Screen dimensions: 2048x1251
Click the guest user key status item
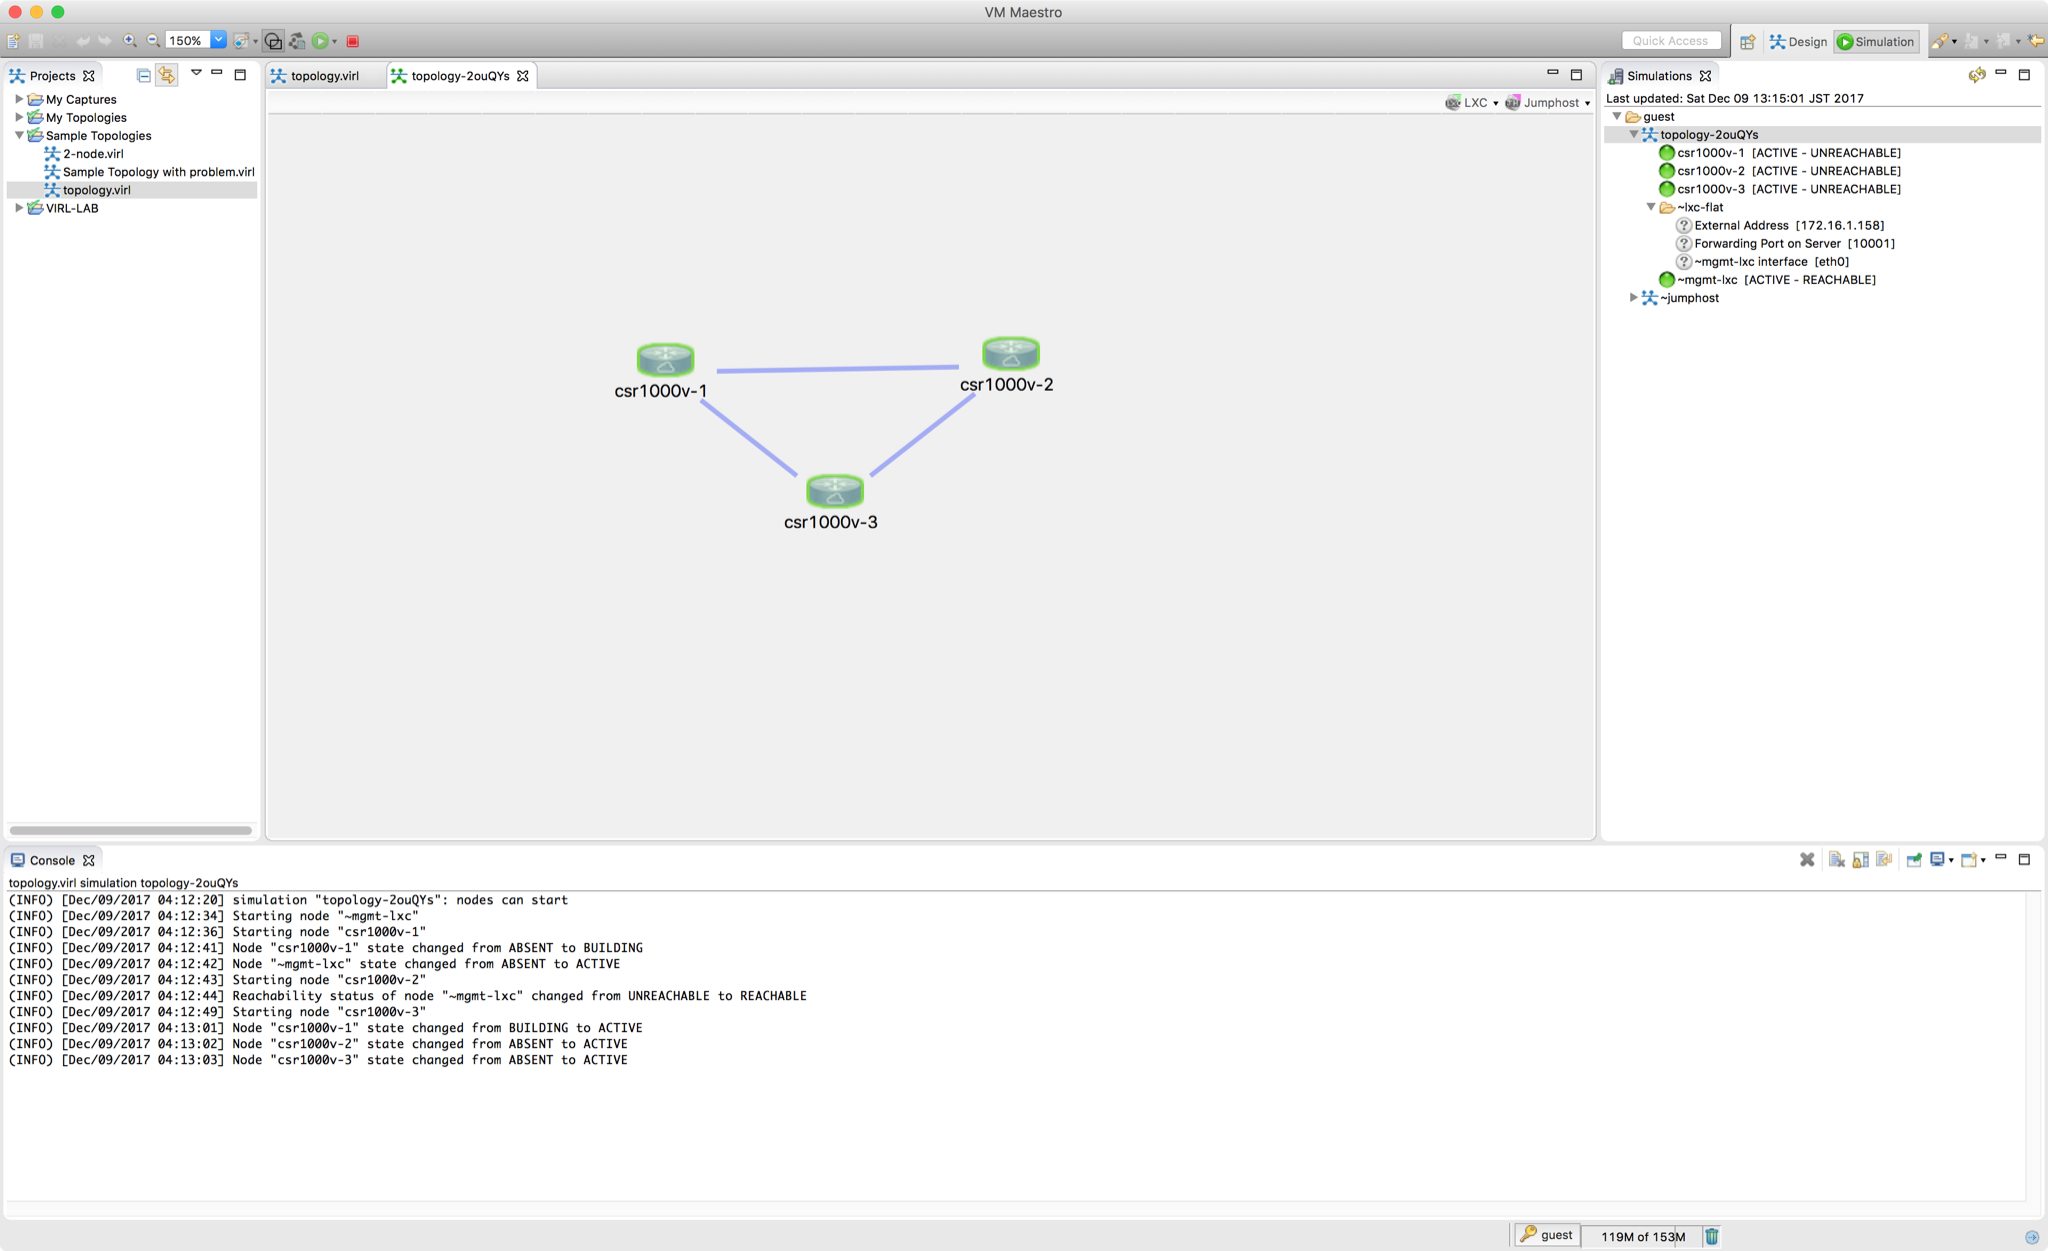[1546, 1235]
